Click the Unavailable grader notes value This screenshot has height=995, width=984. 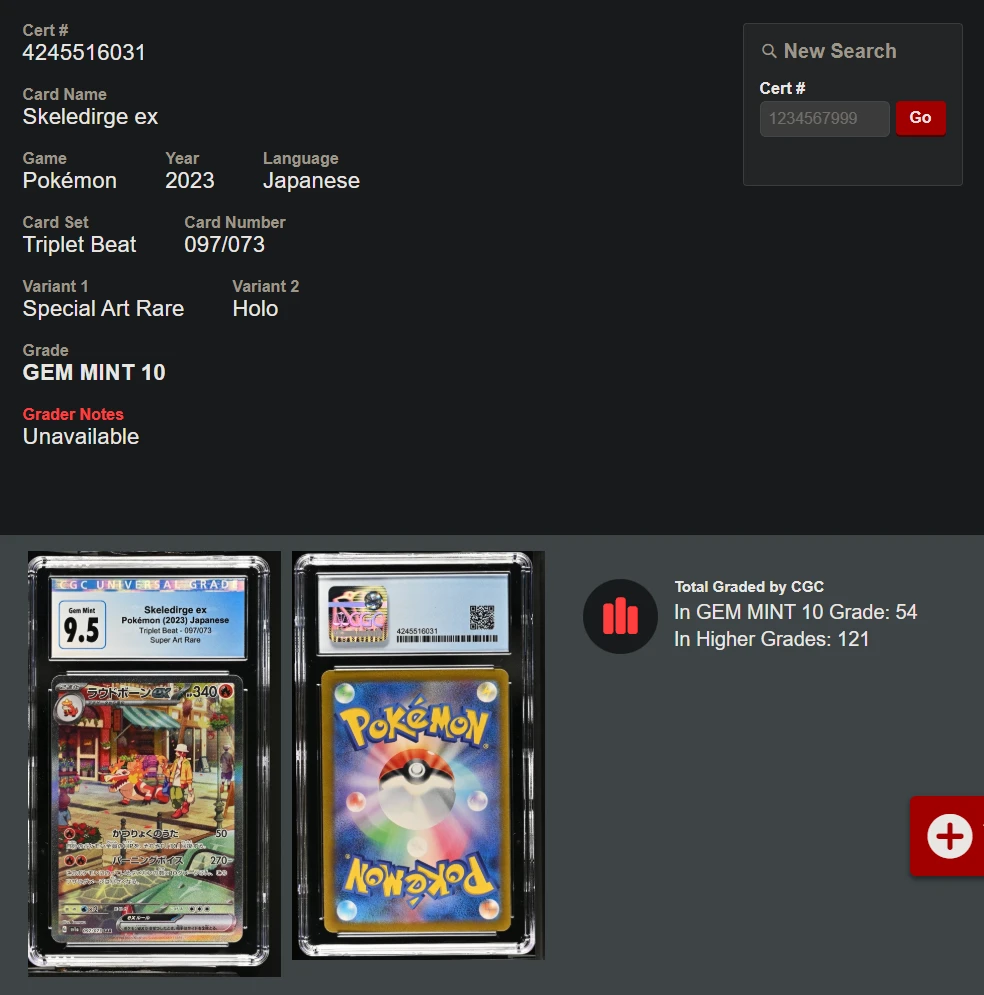point(81,437)
